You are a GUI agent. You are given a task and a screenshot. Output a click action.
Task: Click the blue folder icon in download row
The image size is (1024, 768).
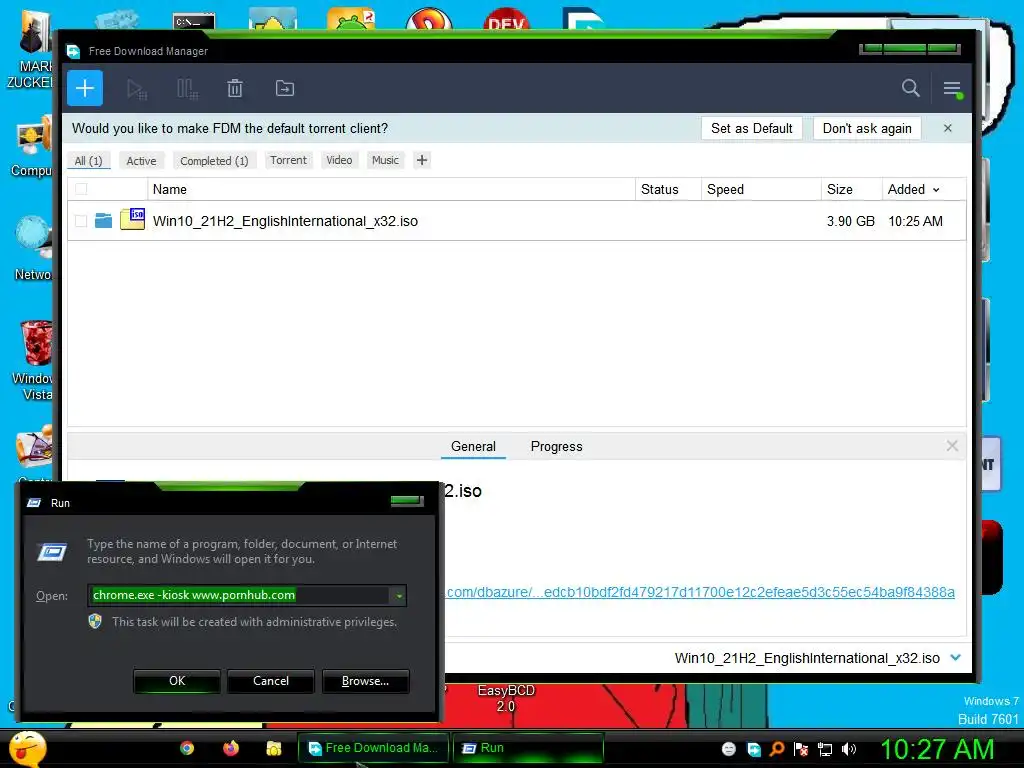point(103,221)
